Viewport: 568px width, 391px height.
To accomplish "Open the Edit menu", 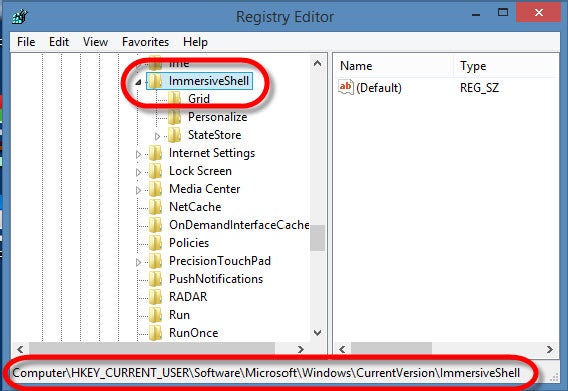I will pos(59,42).
